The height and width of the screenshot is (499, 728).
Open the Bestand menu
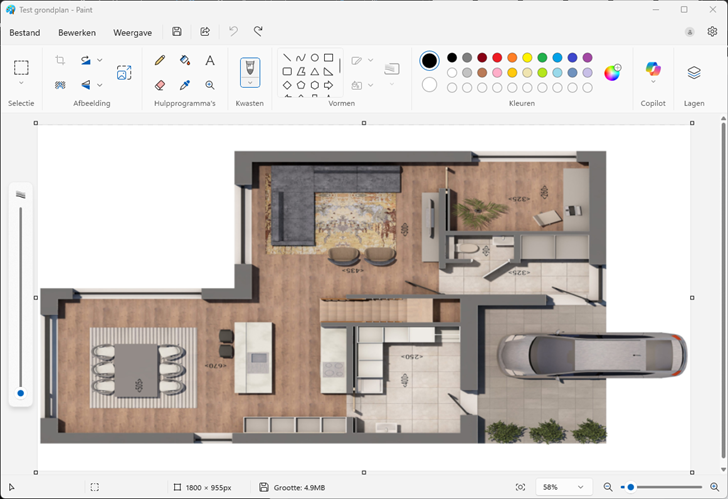(x=25, y=32)
